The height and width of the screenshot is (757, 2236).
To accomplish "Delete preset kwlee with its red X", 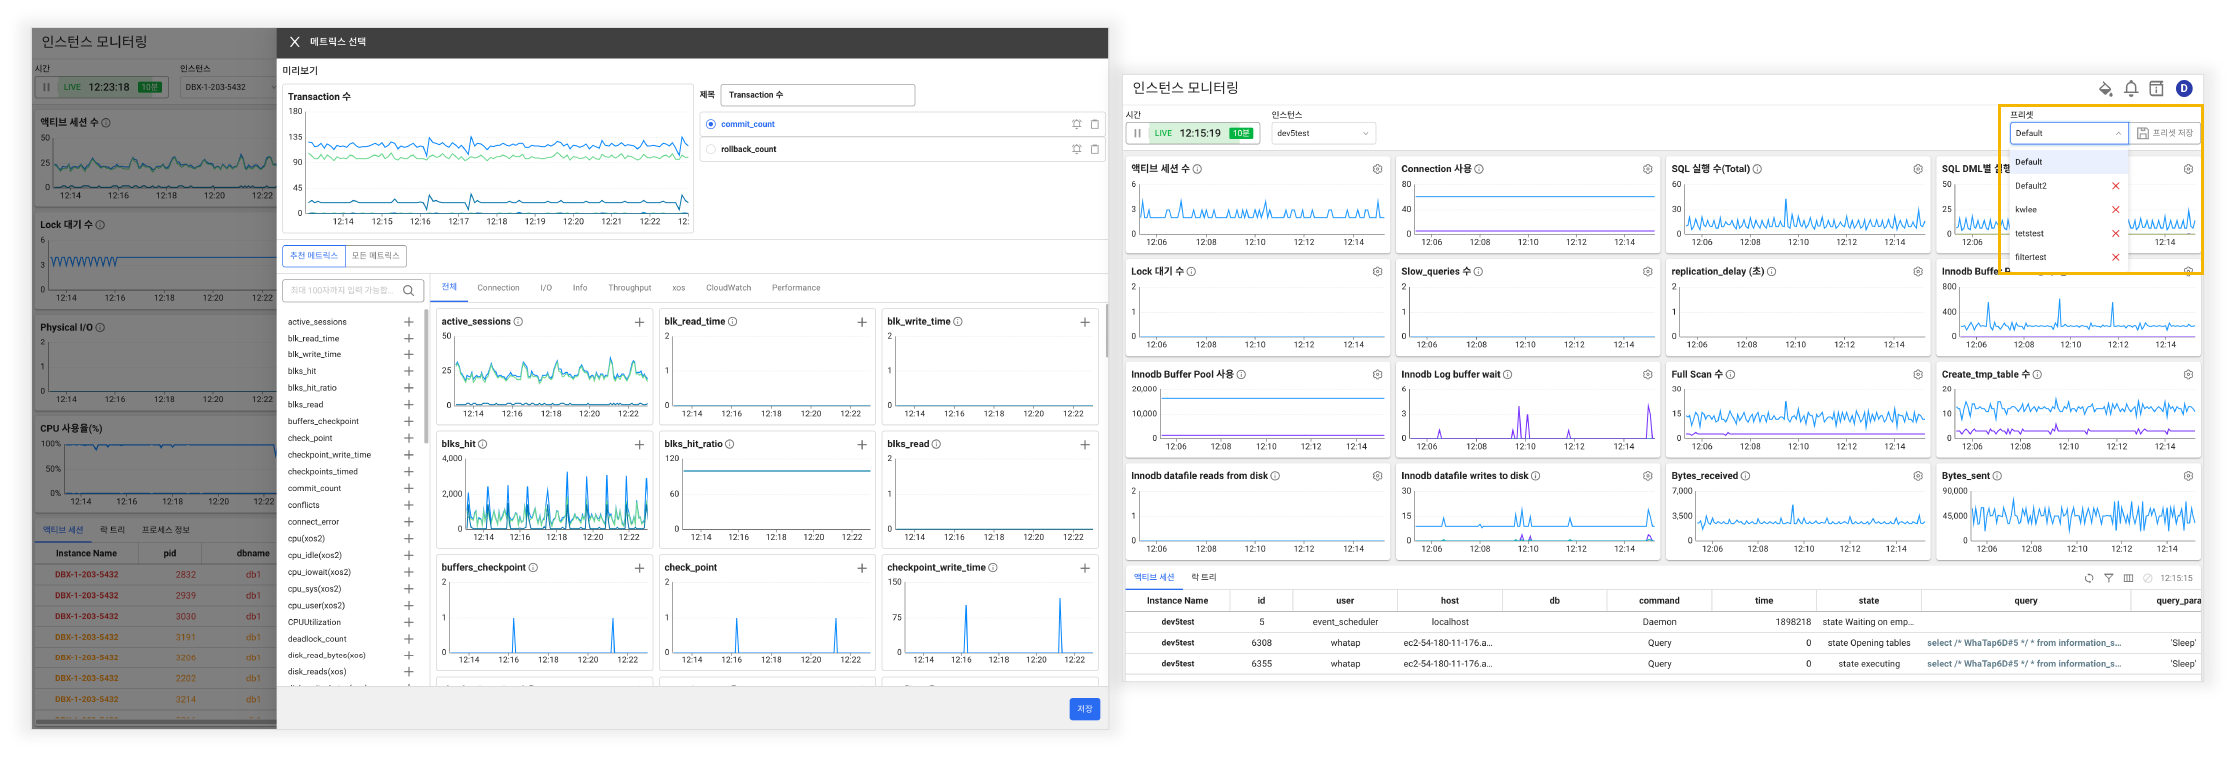I will pos(2115,210).
